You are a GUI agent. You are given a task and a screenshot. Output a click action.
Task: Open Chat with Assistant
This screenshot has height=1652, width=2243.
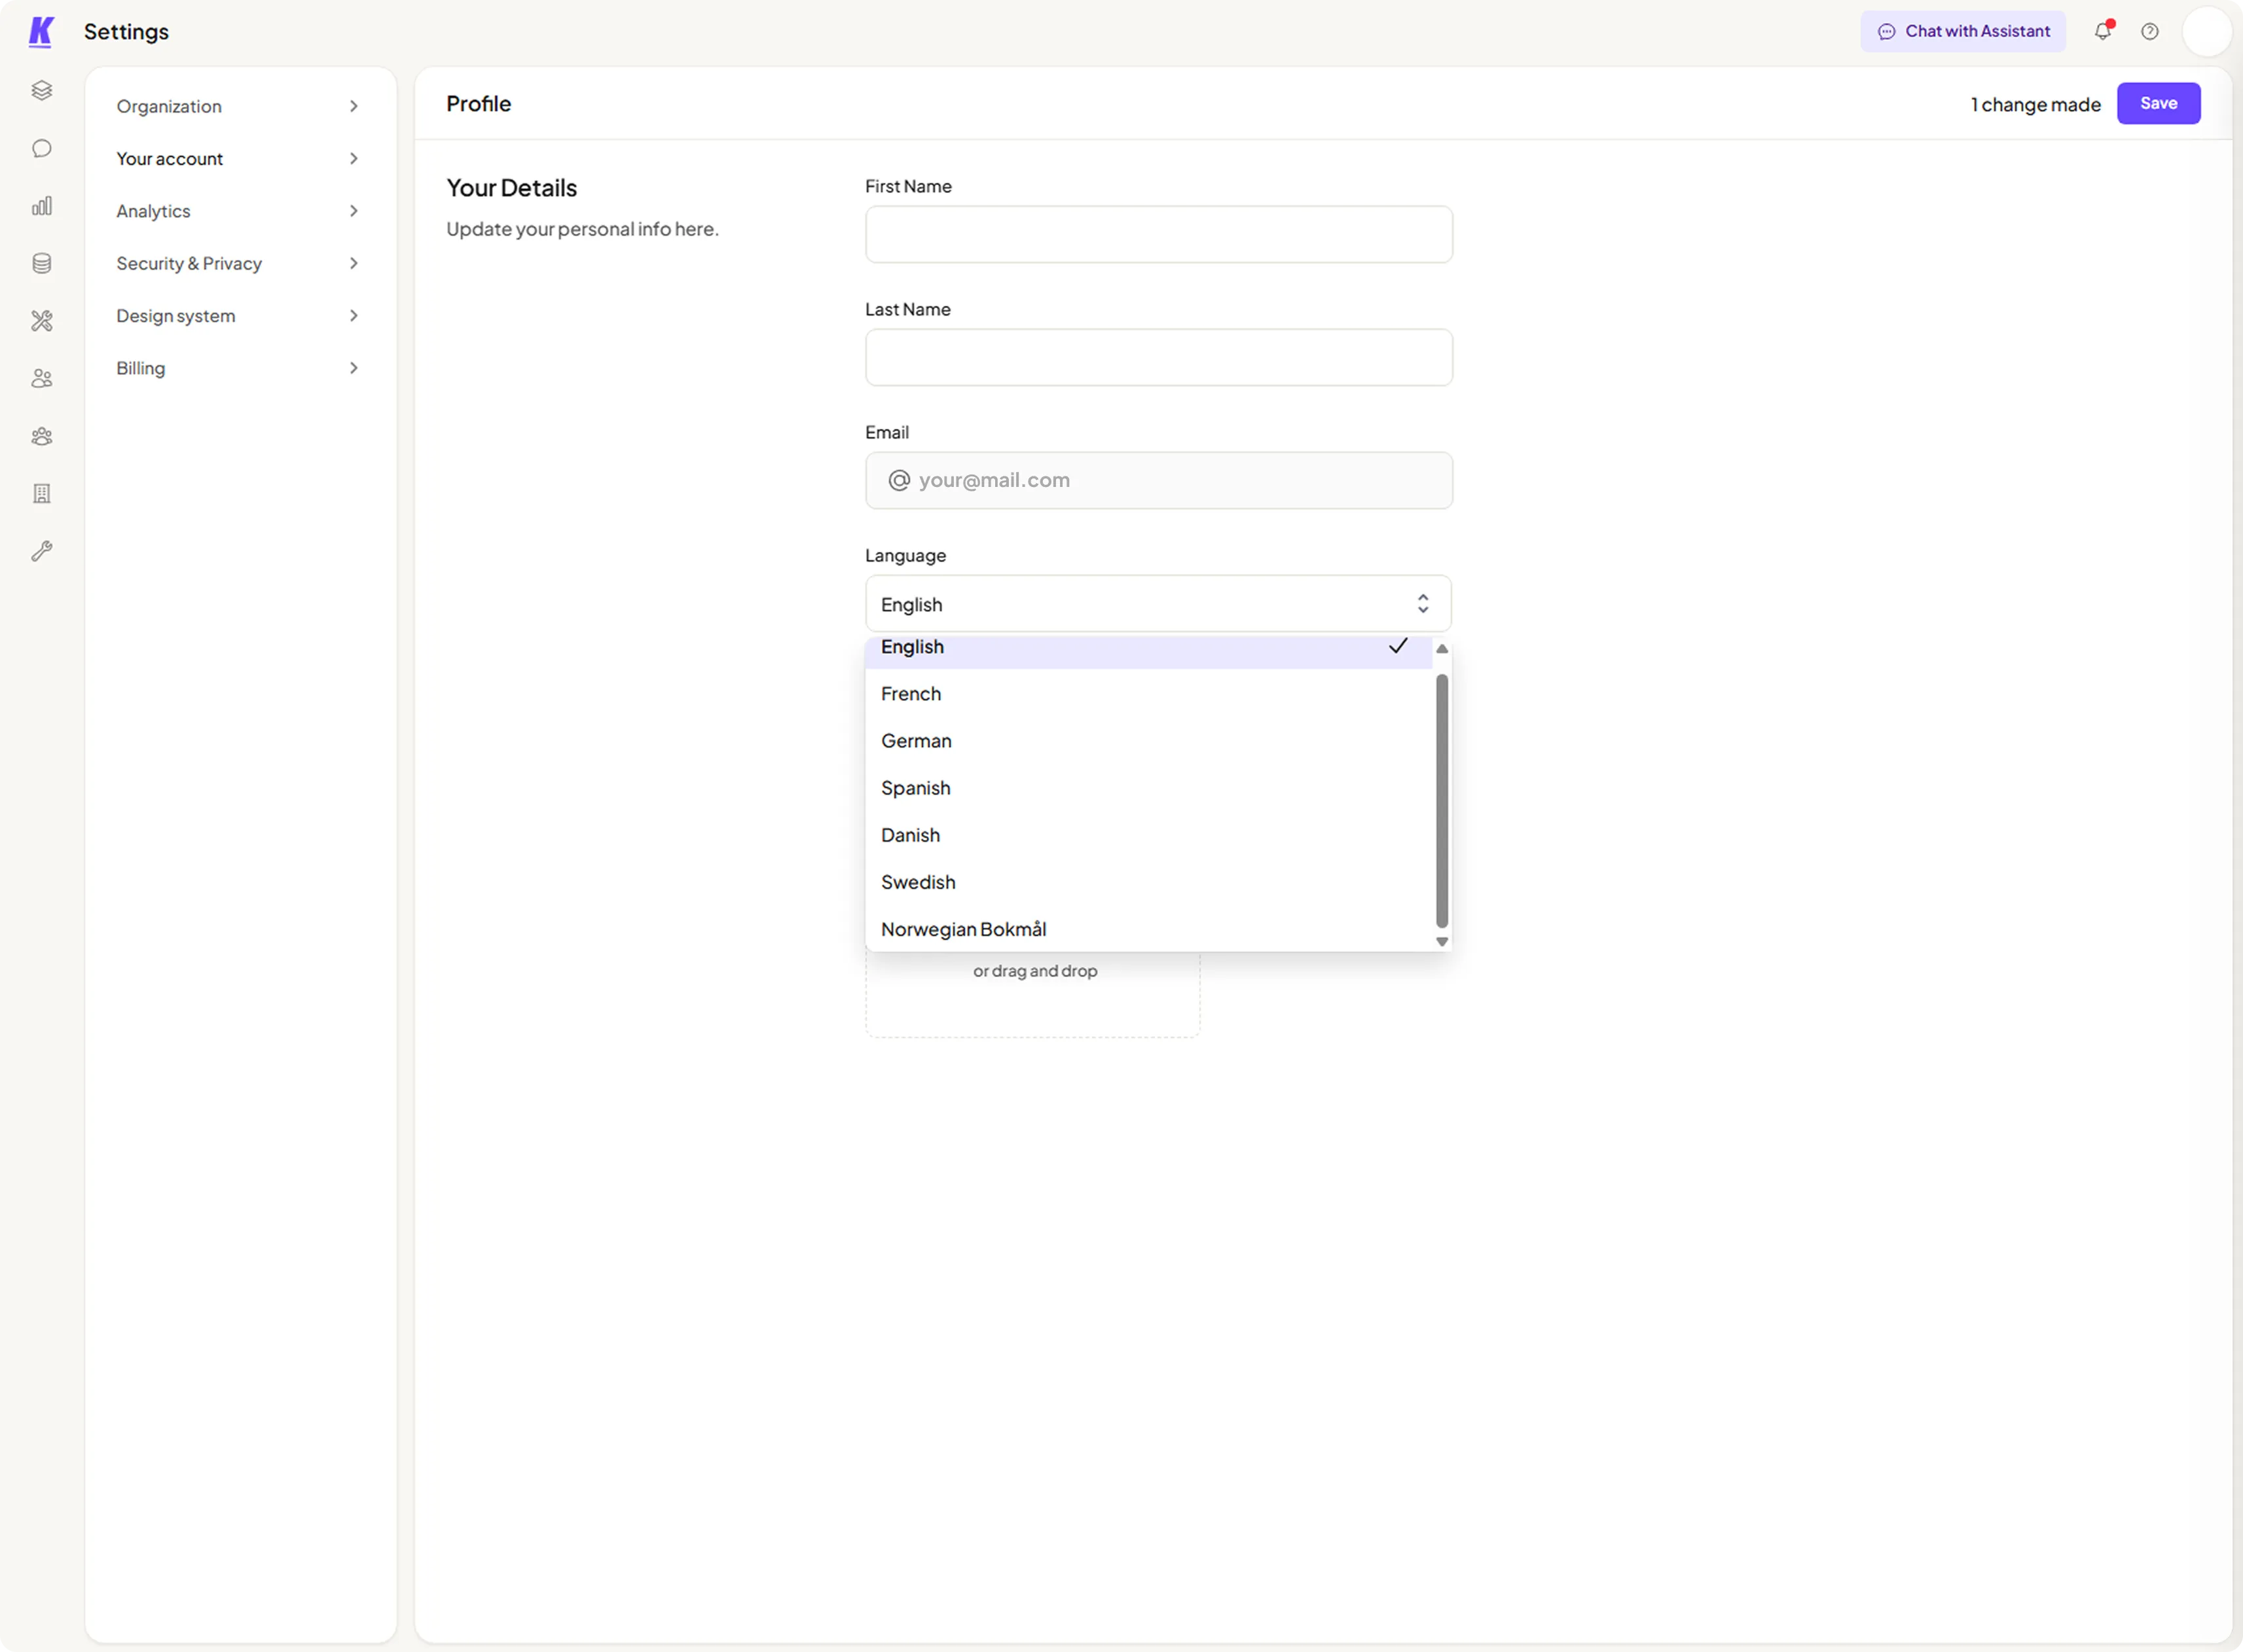(x=1963, y=31)
